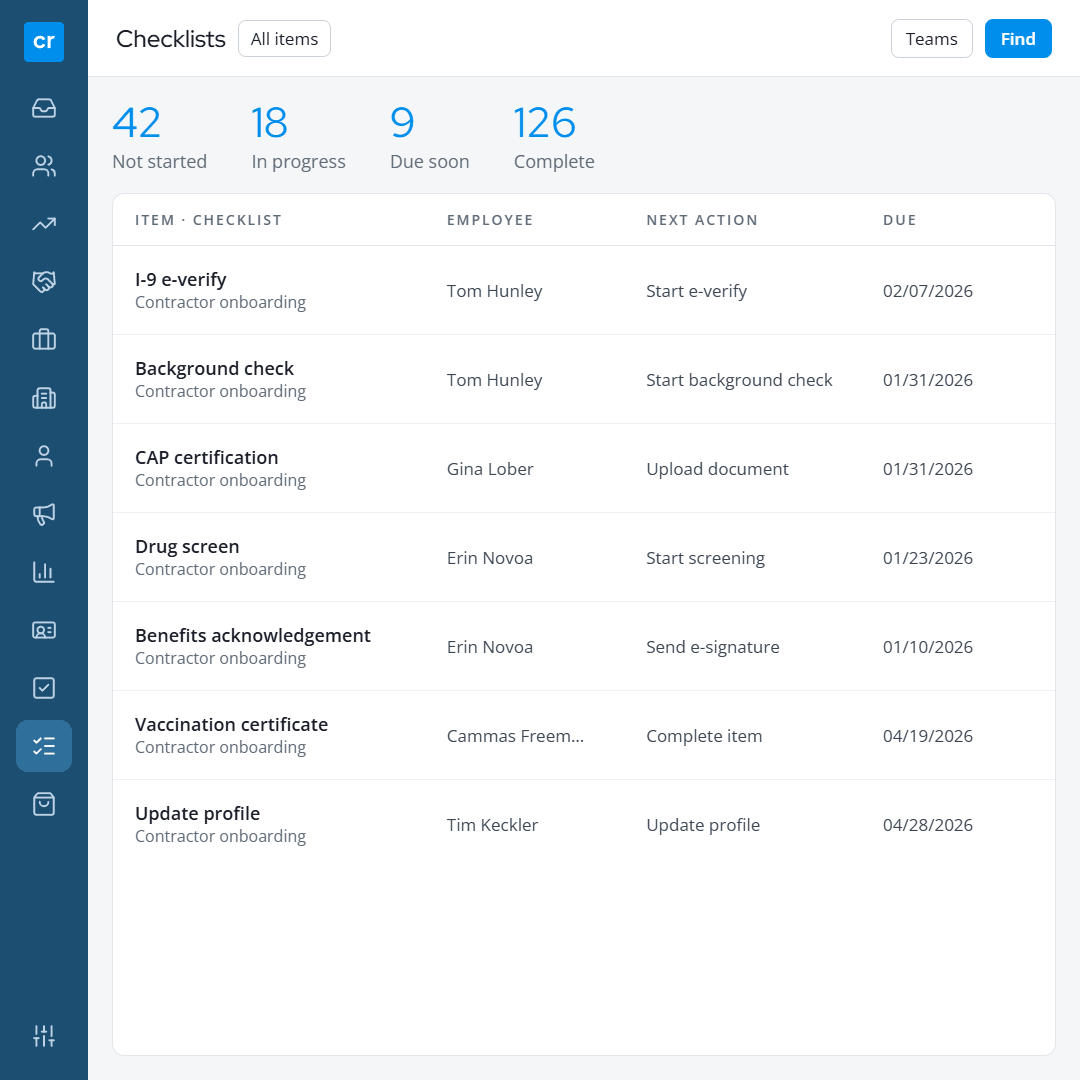Select the active checklist list icon
The width and height of the screenshot is (1080, 1080).
[44, 746]
